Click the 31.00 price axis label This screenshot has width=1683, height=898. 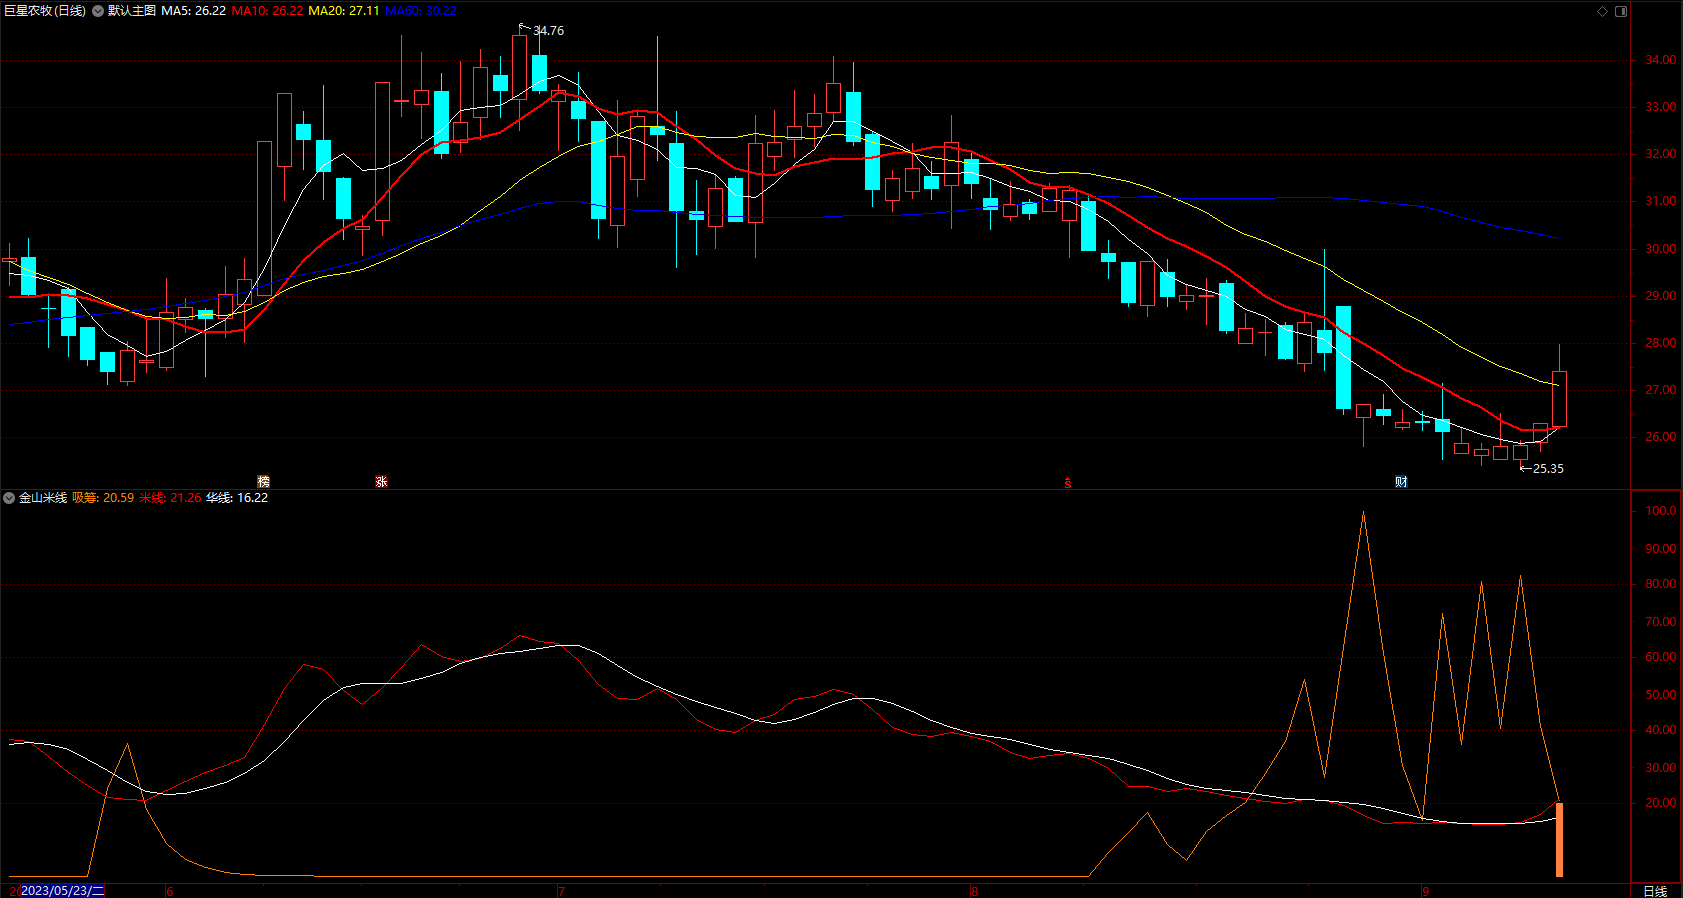[x=1661, y=201]
